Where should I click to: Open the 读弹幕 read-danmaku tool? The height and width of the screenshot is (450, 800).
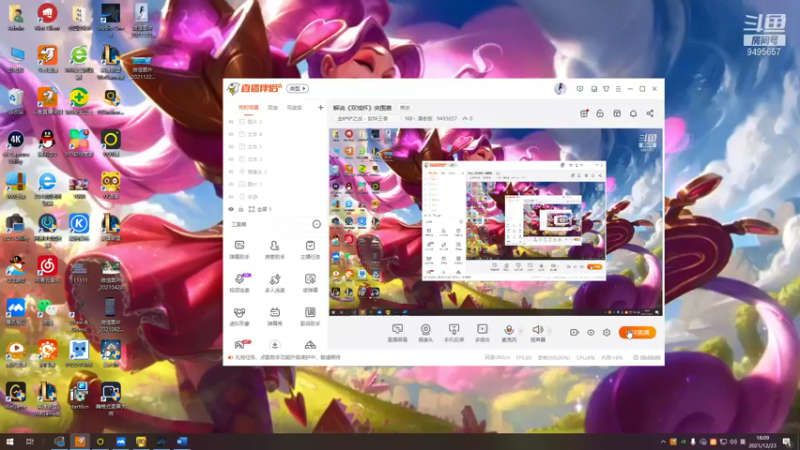[x=310, y=283]
